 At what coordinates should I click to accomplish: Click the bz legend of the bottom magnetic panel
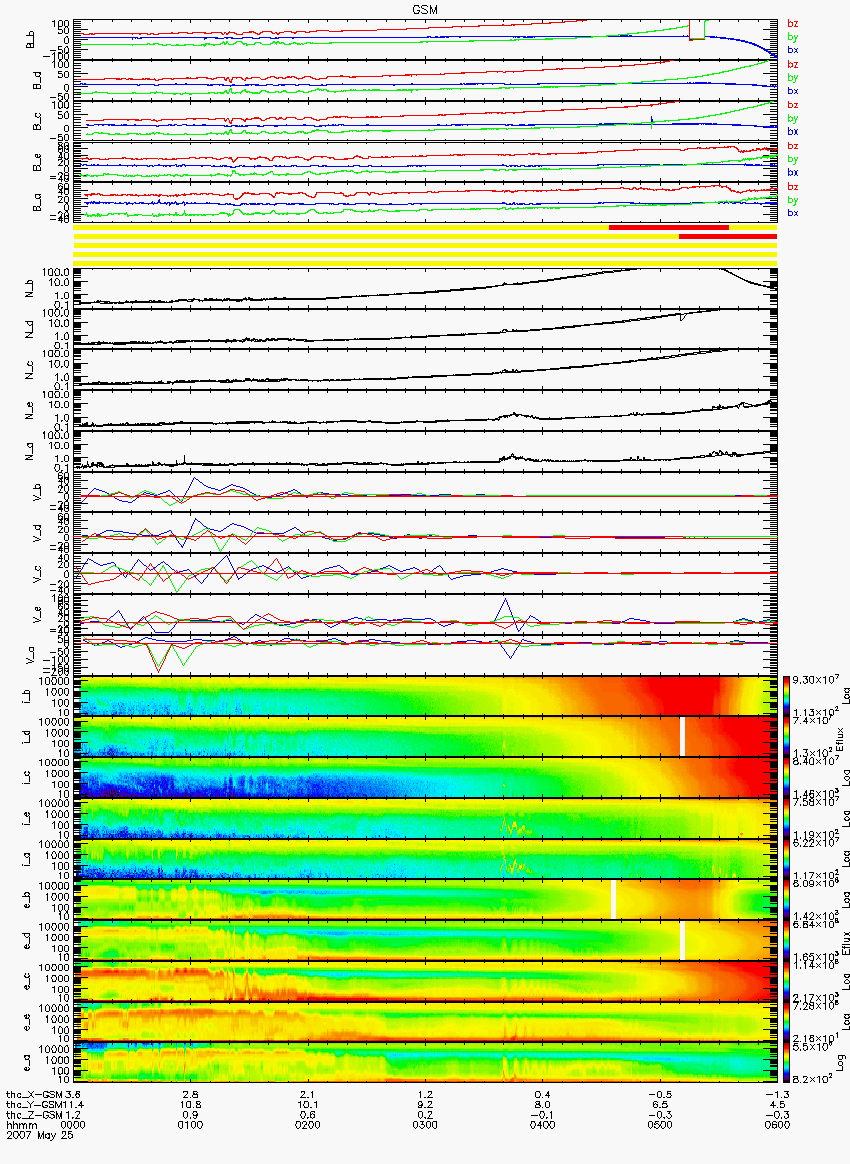coord(793,187)
